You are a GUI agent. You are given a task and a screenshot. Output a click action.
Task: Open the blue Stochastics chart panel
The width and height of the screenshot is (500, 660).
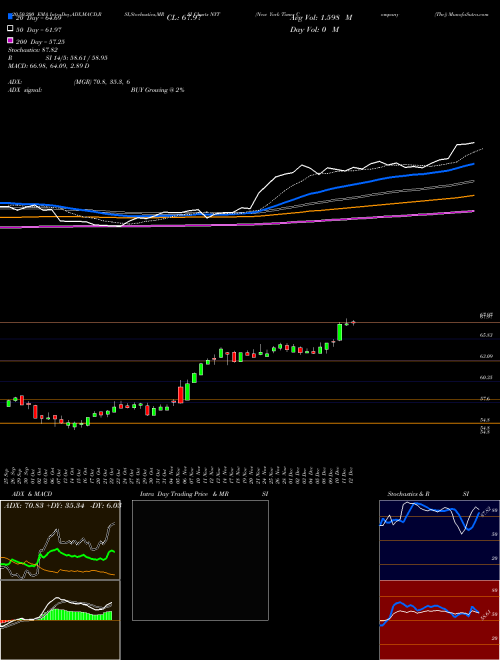[x=439, y=540]
